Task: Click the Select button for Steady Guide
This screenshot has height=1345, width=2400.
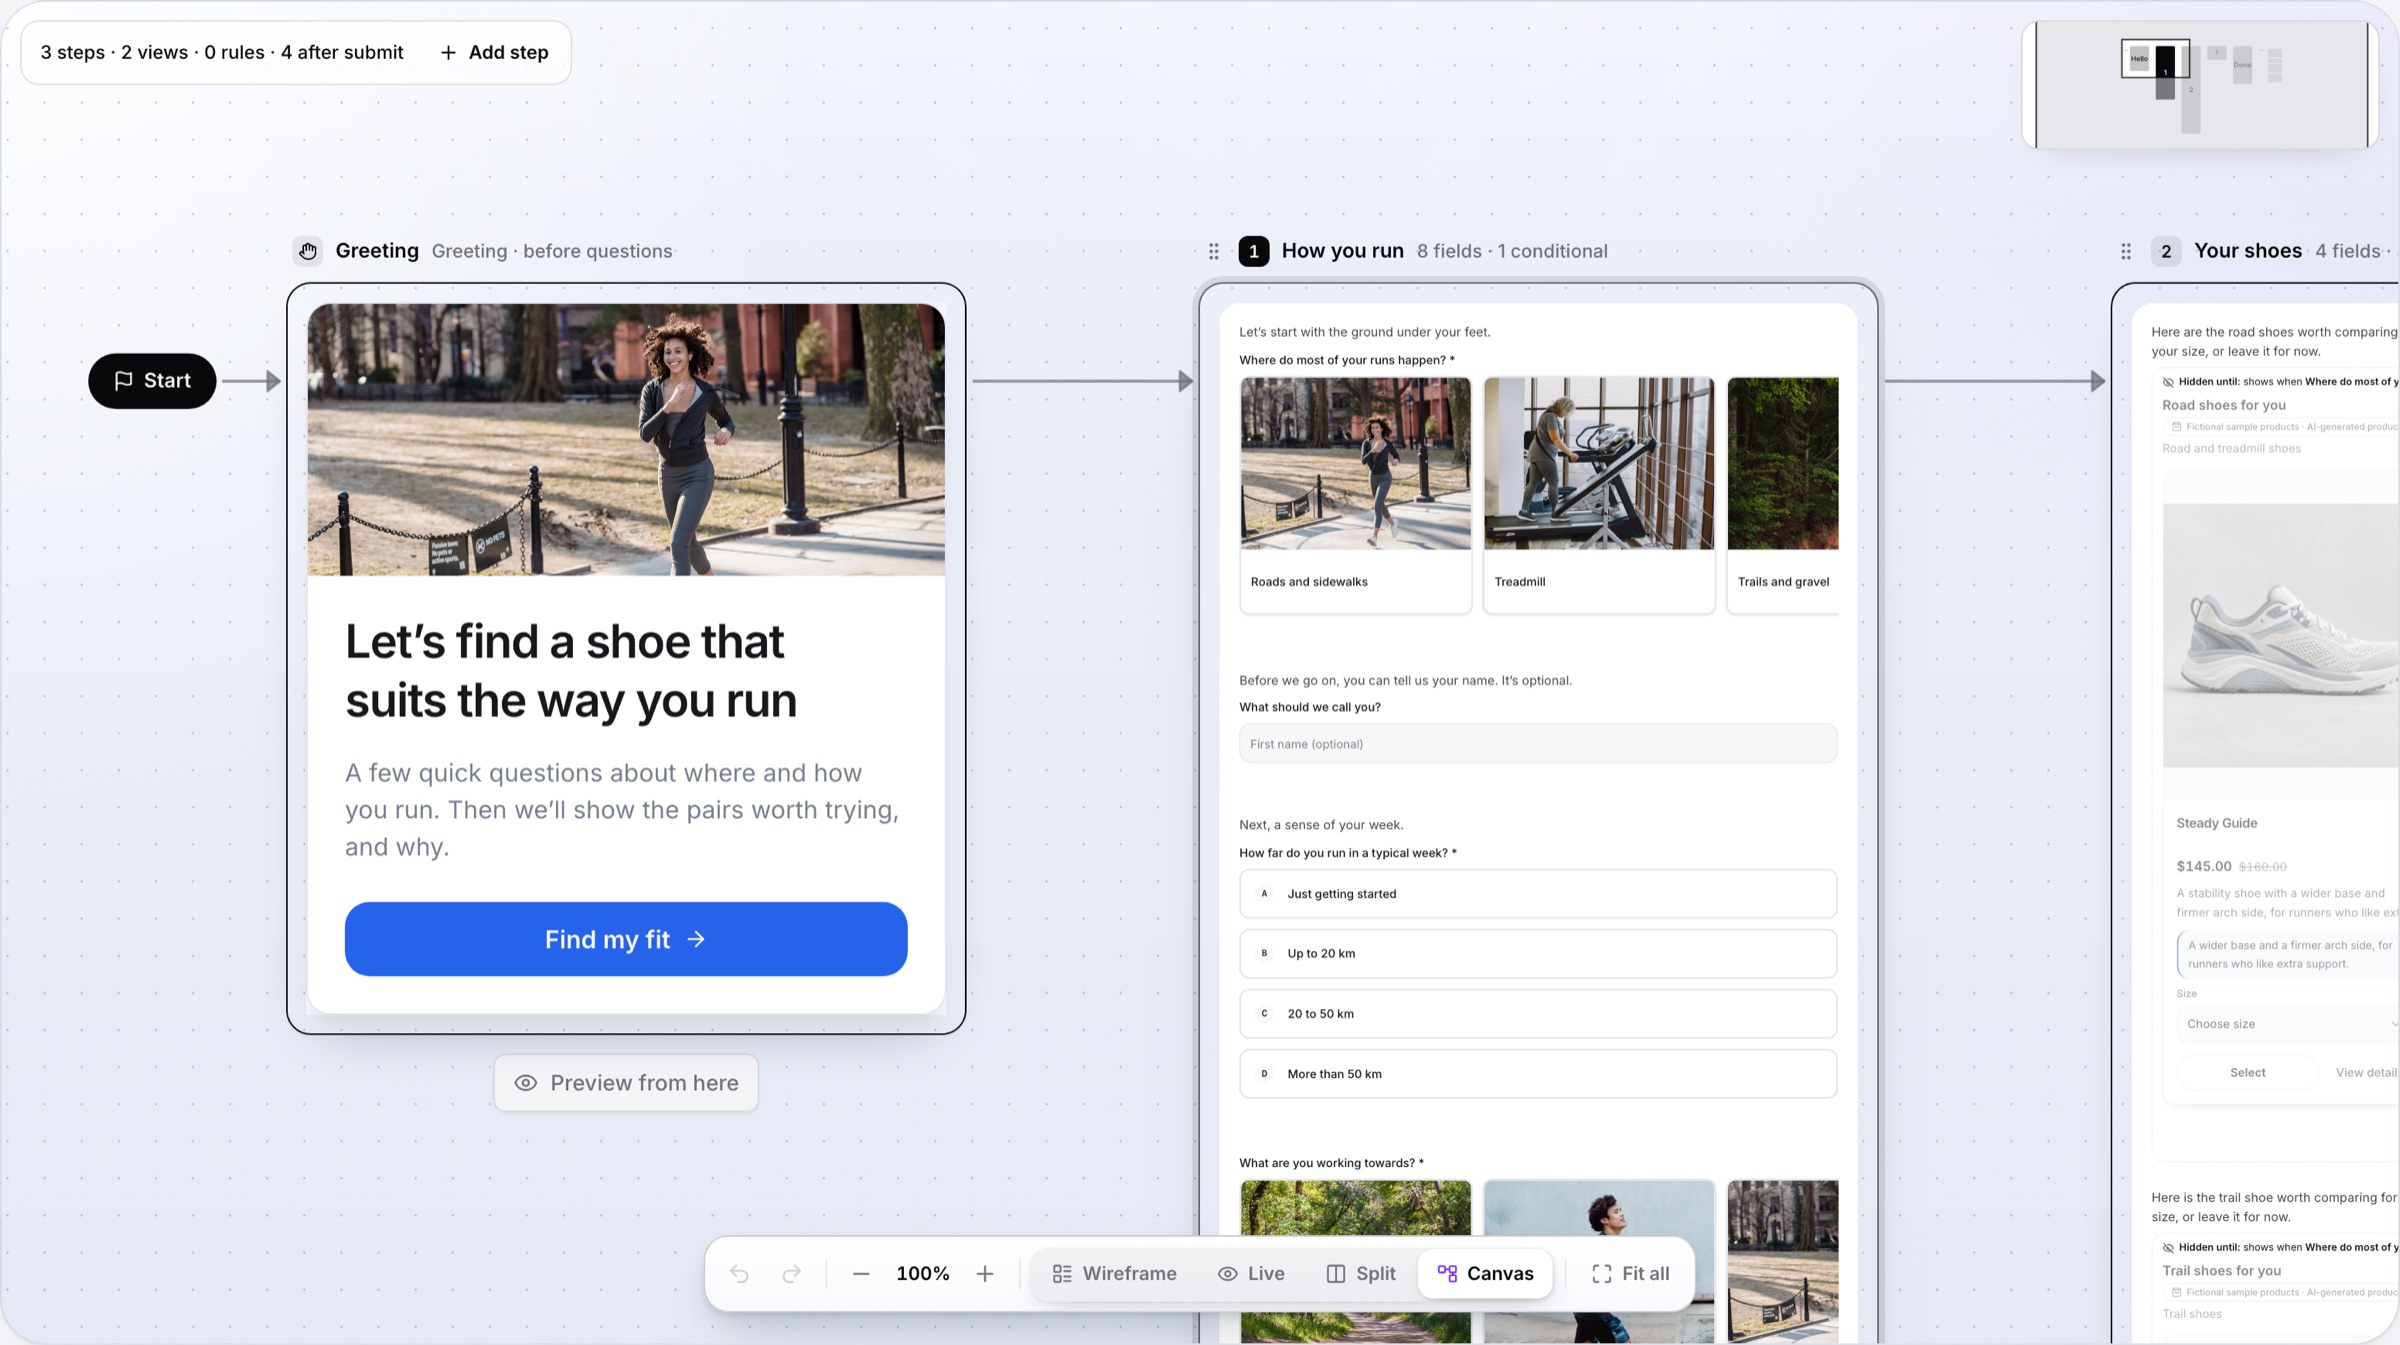Action: tap(2247, 1072)
